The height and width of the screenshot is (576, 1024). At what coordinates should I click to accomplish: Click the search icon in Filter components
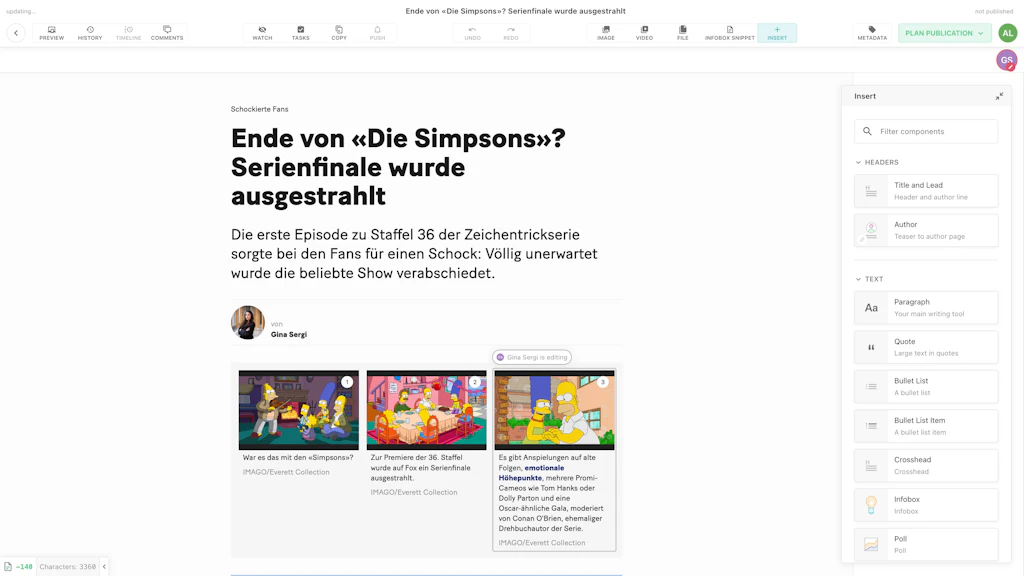pyautogui.click(x=867, y=131)
